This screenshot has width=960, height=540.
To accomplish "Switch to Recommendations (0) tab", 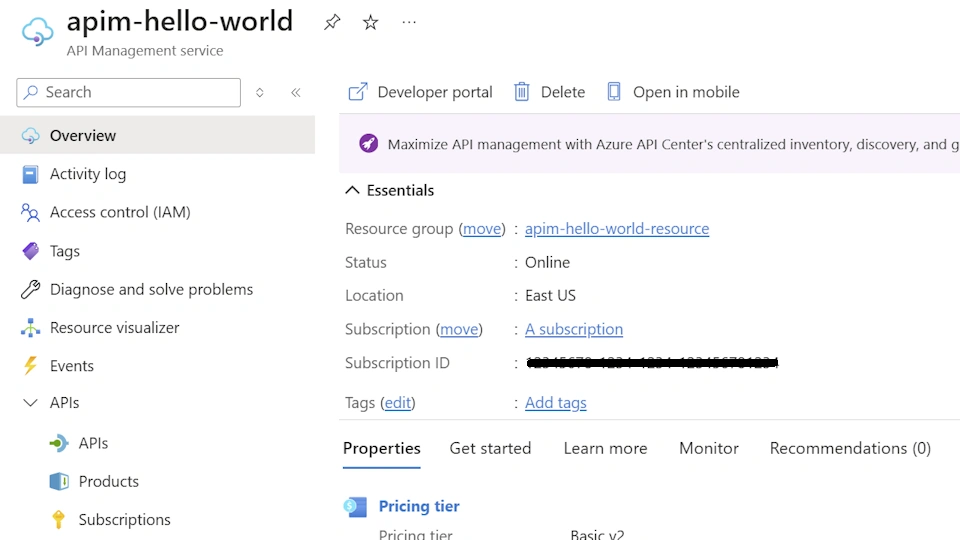I will click(850, 449).
